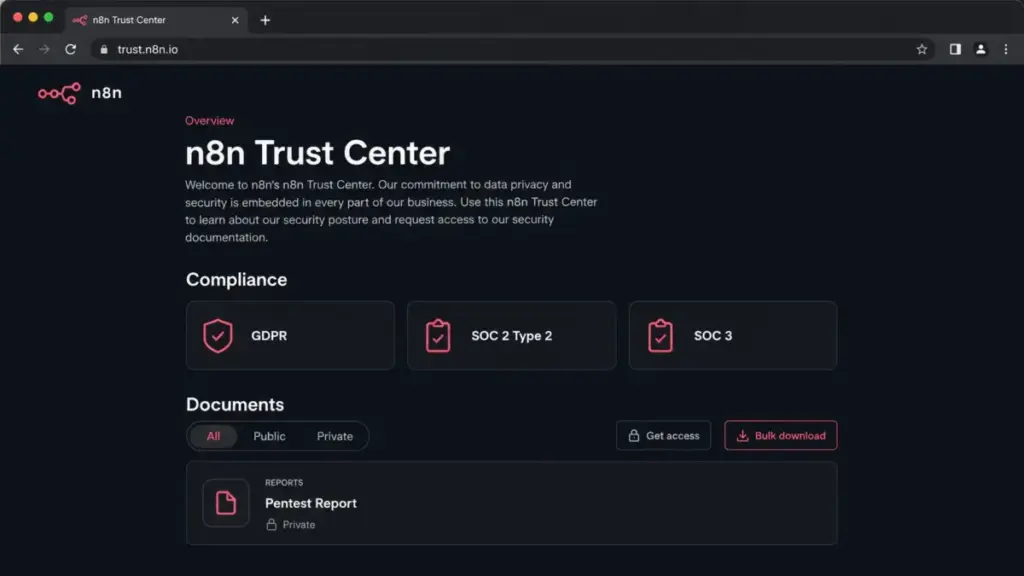Click the GDPR shield icon
Viewport: 1024px width, 576px height.
(217, 336)
